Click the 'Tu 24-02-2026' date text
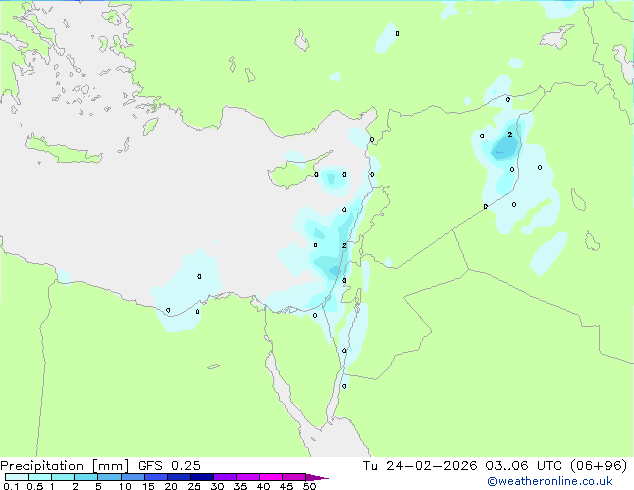634x490 pixels. (x=420, y=466)
